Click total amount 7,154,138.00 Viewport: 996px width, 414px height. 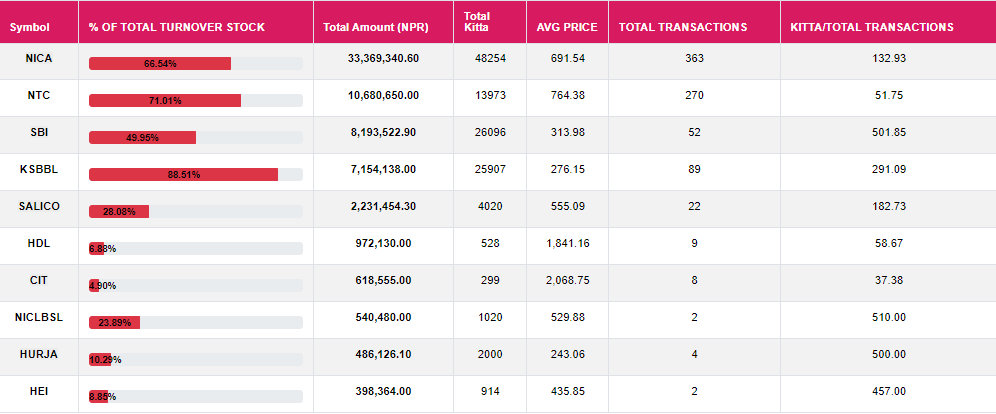pos(383,170)
